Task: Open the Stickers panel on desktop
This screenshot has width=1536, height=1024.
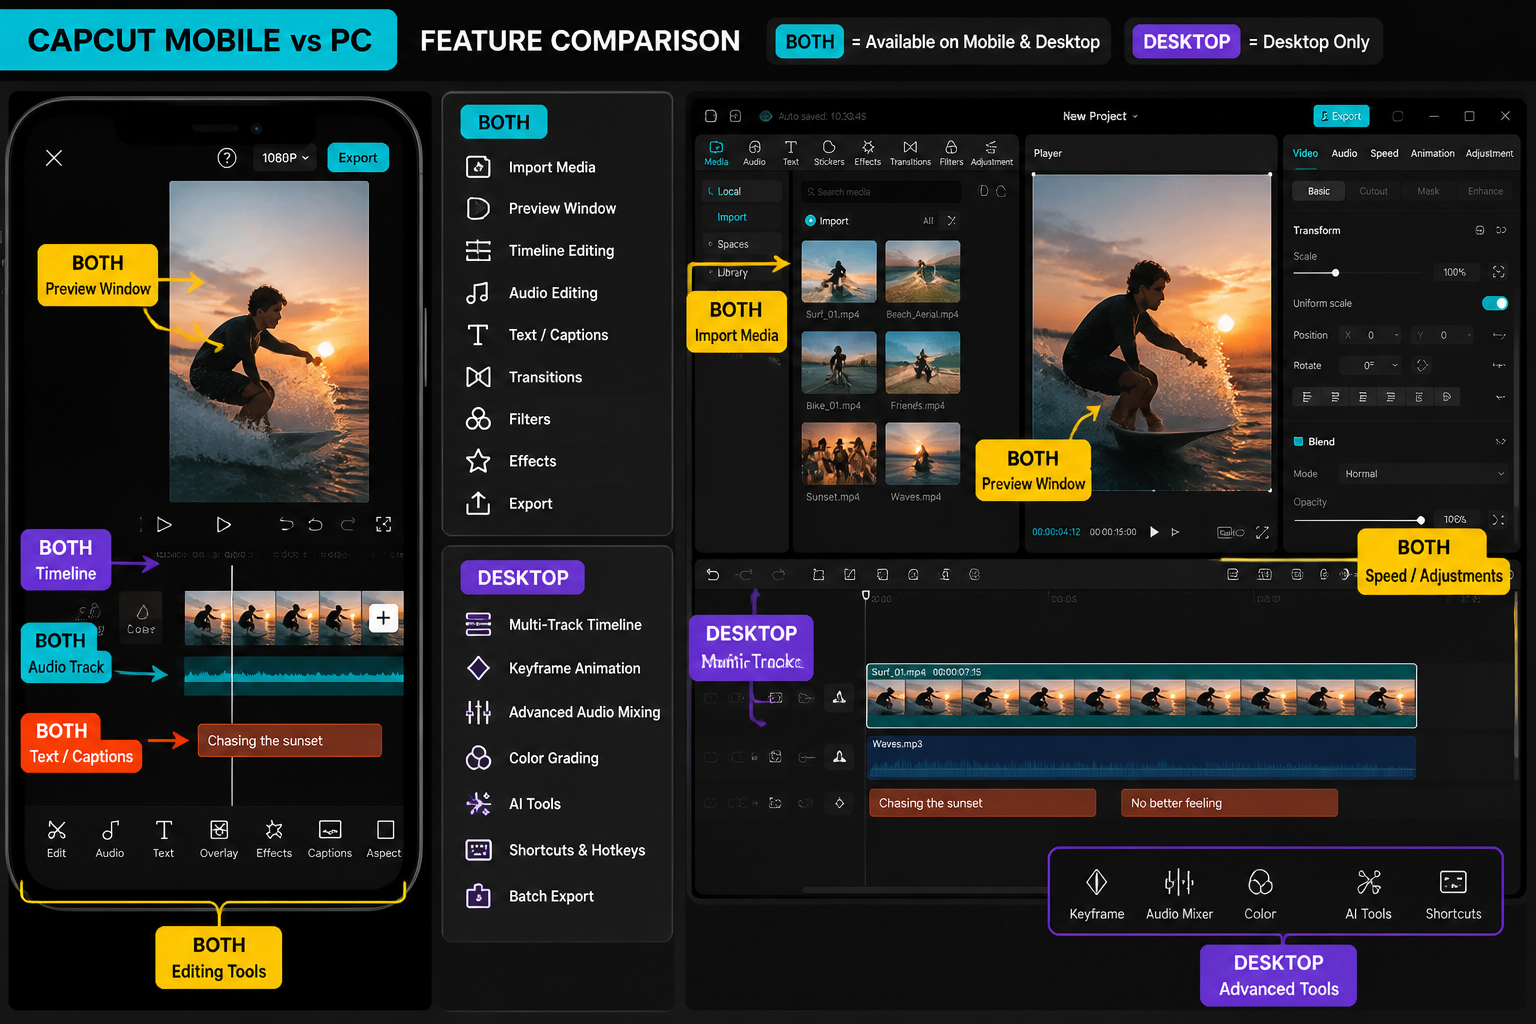Action: click(x=829, y=153)
